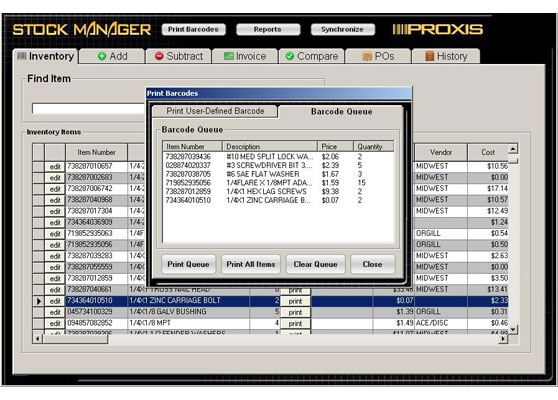Click the Synchronize button
Image resolution: width=558 pixels, height=400 pixels.
(x=342, y=30)
